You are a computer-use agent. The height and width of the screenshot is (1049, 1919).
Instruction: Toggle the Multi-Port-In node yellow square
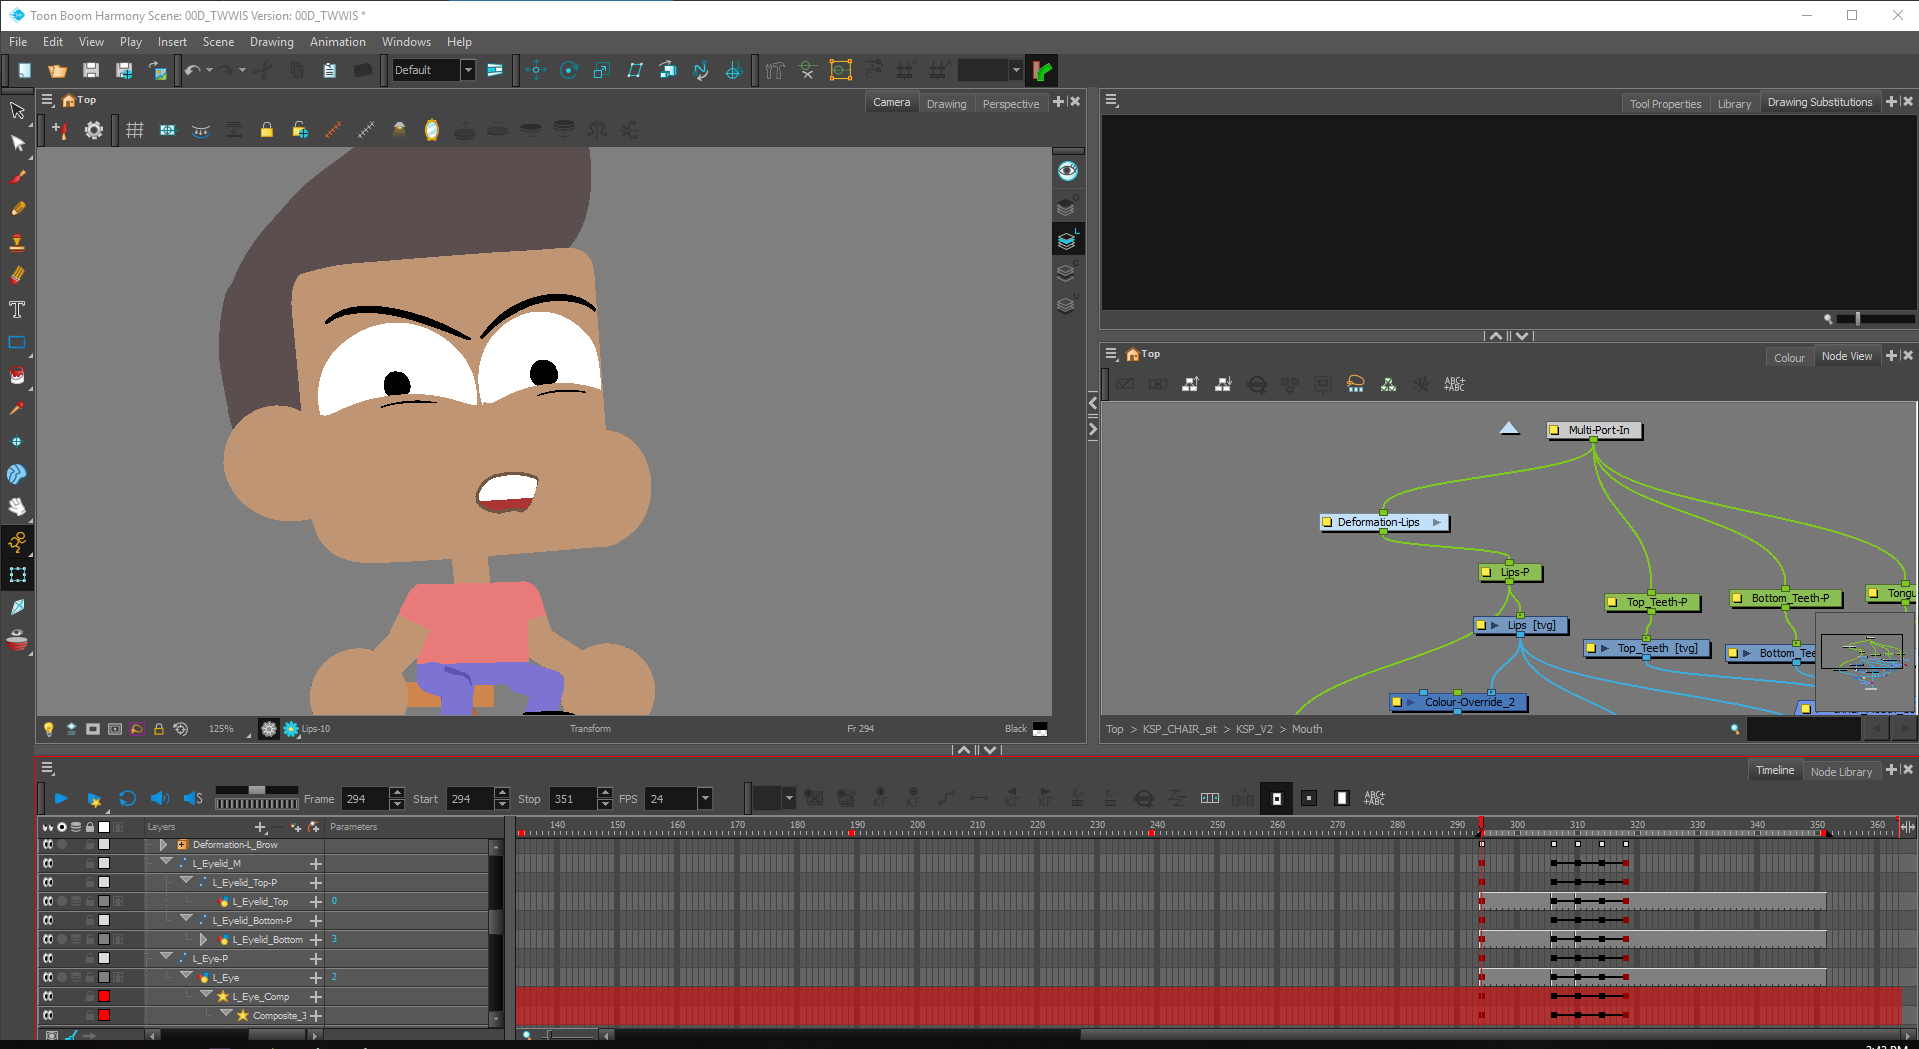point(1554,430)
